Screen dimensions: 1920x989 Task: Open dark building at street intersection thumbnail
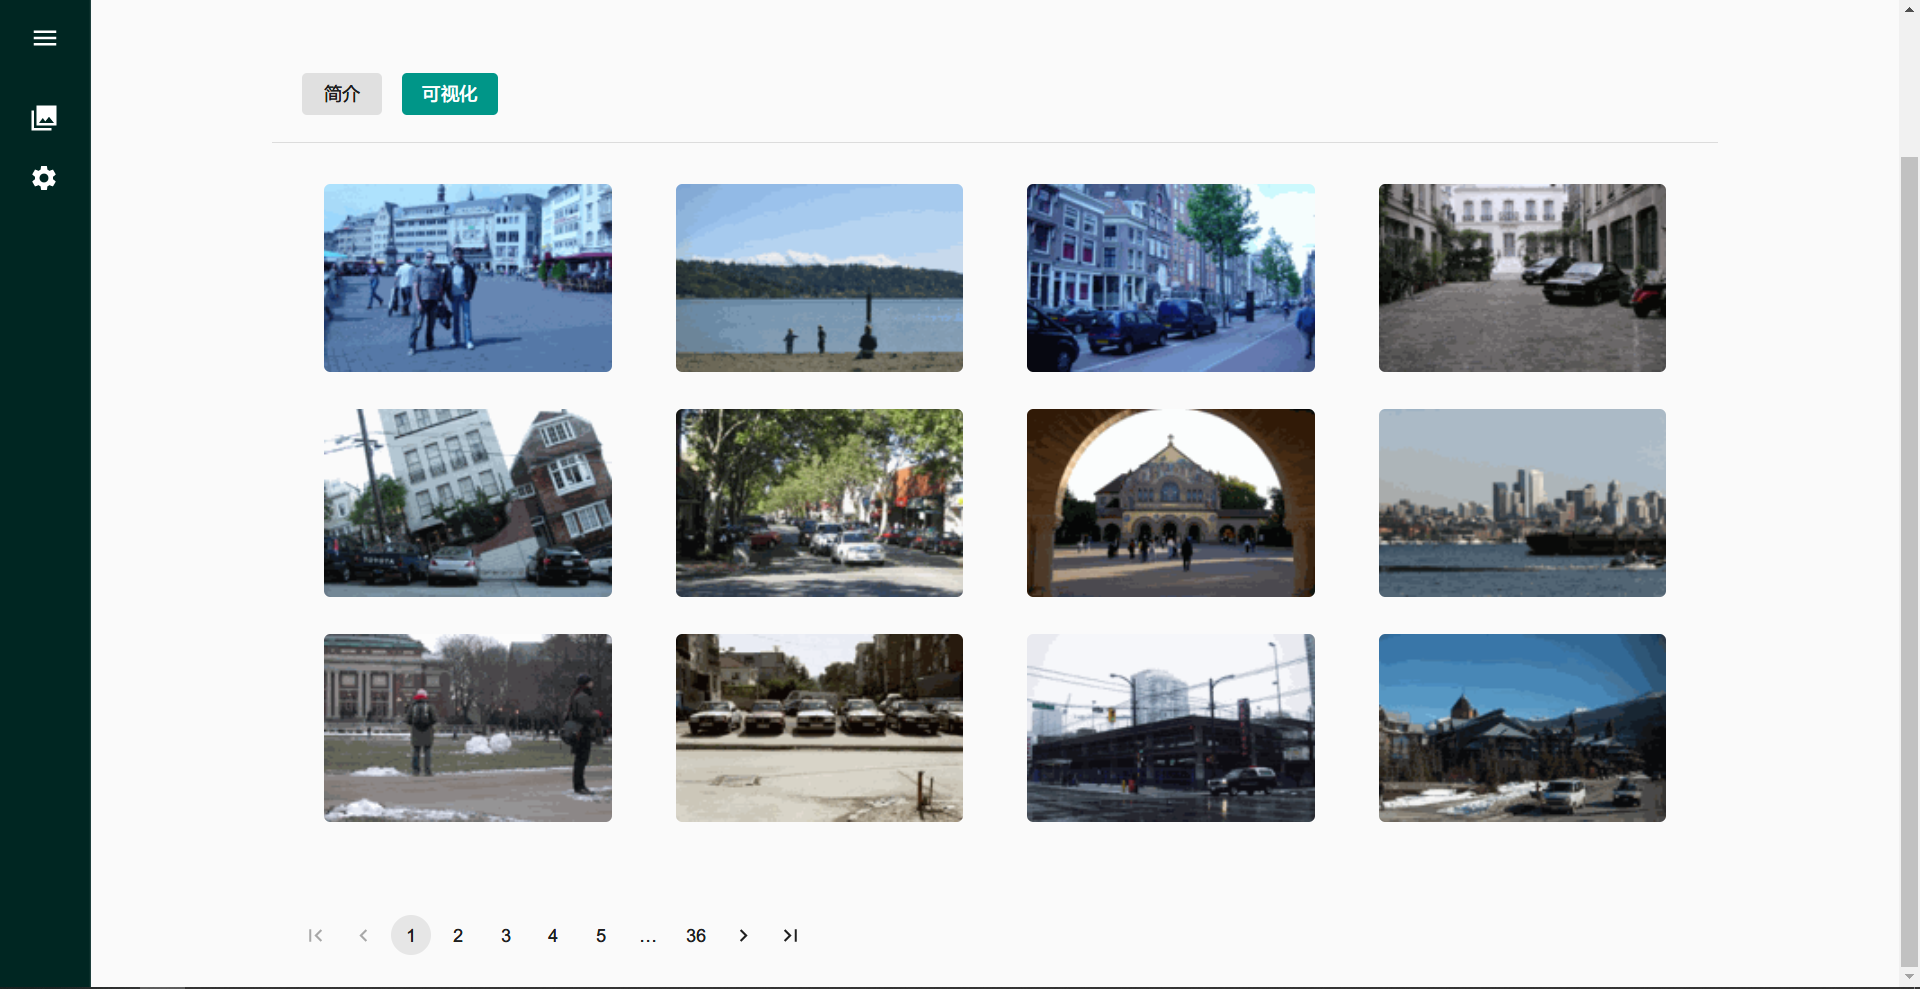(x=1171, y=728)
